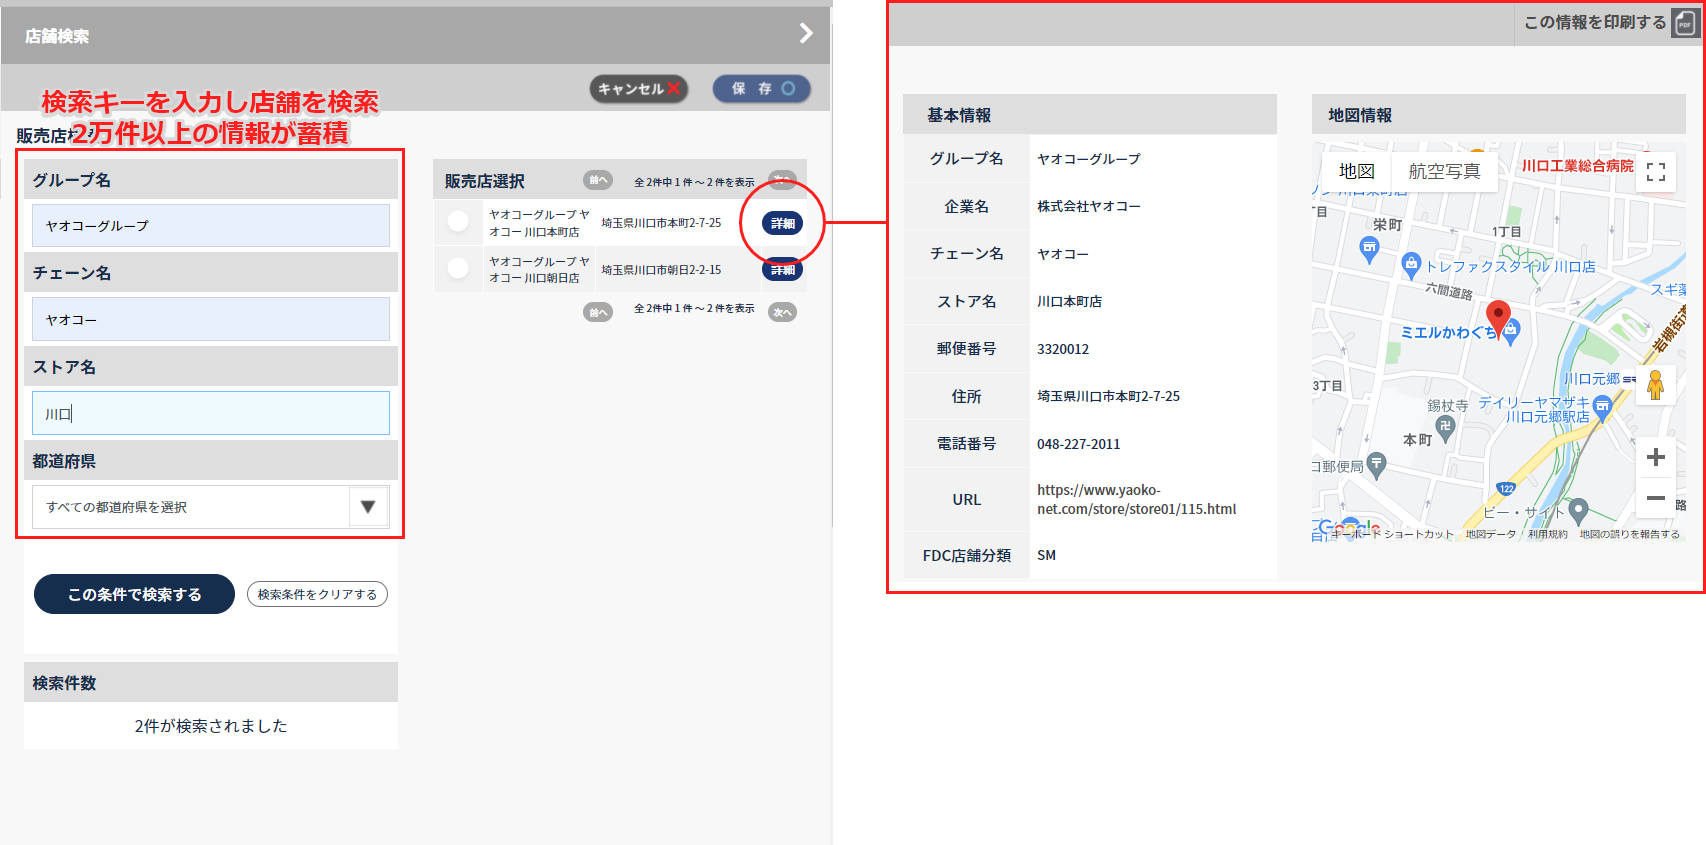Click the SM store classification value

[1046, 555]
